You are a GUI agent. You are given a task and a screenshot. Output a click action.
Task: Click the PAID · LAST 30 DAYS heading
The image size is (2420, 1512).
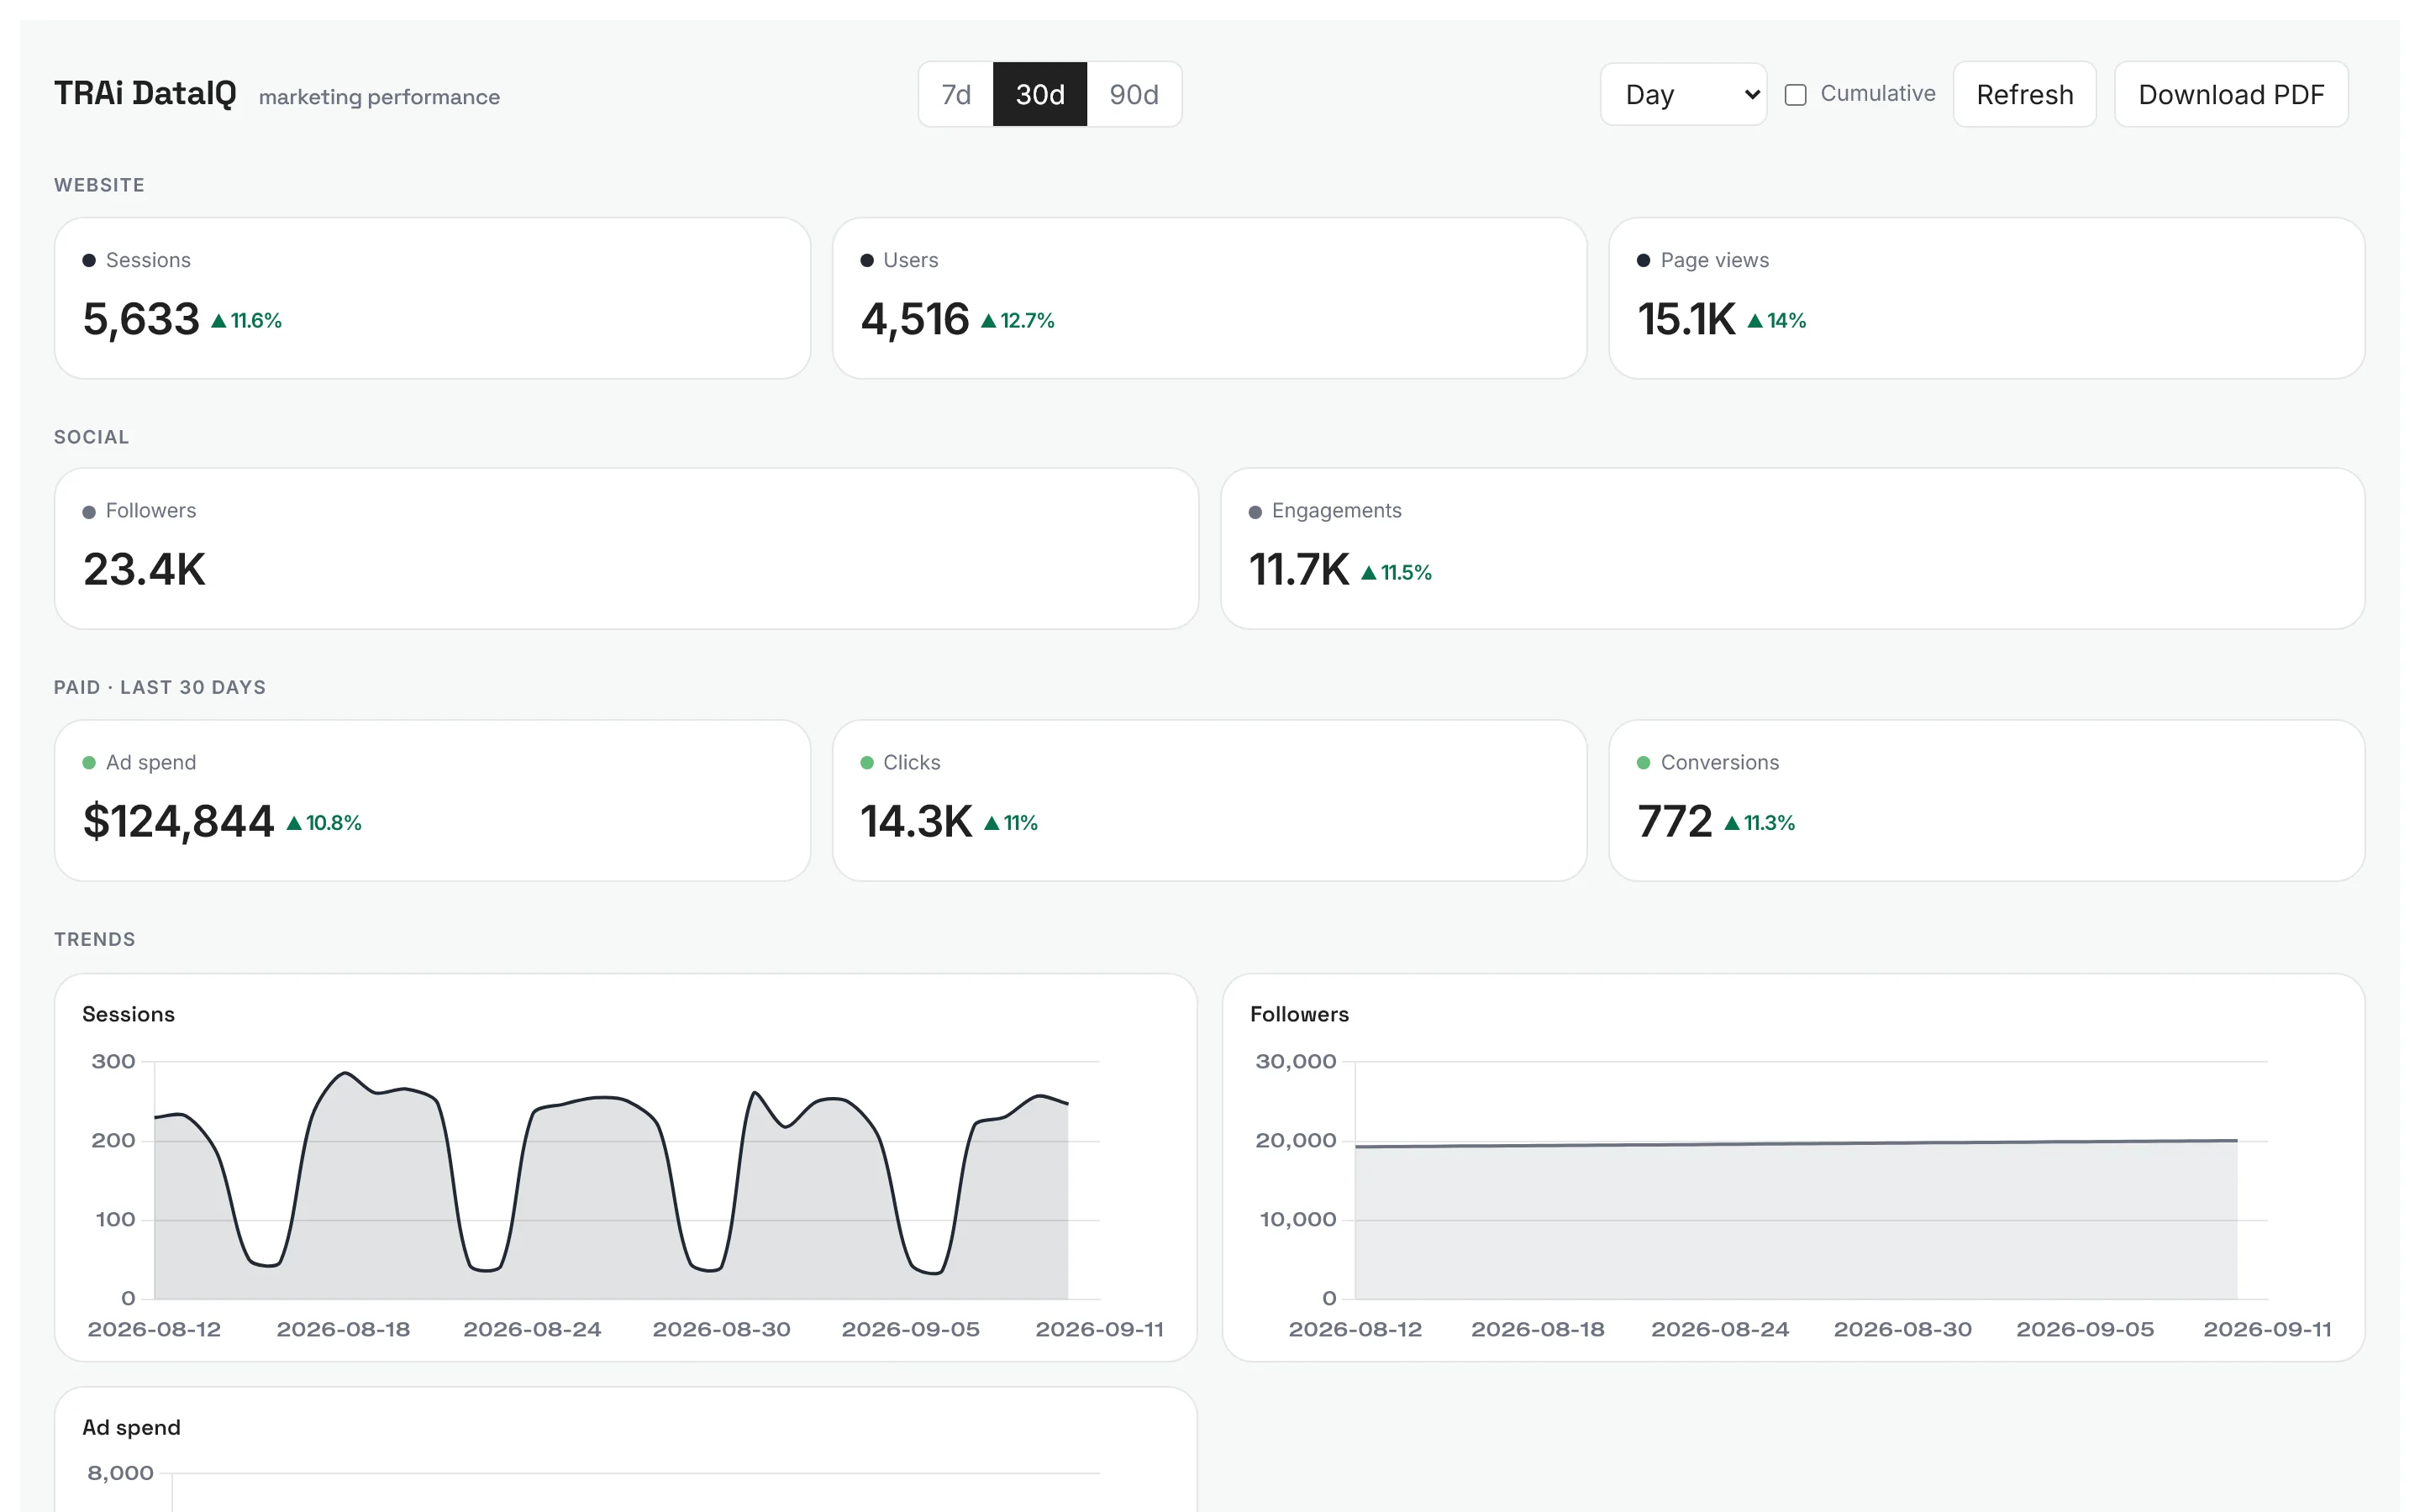[x=160, y=687]
